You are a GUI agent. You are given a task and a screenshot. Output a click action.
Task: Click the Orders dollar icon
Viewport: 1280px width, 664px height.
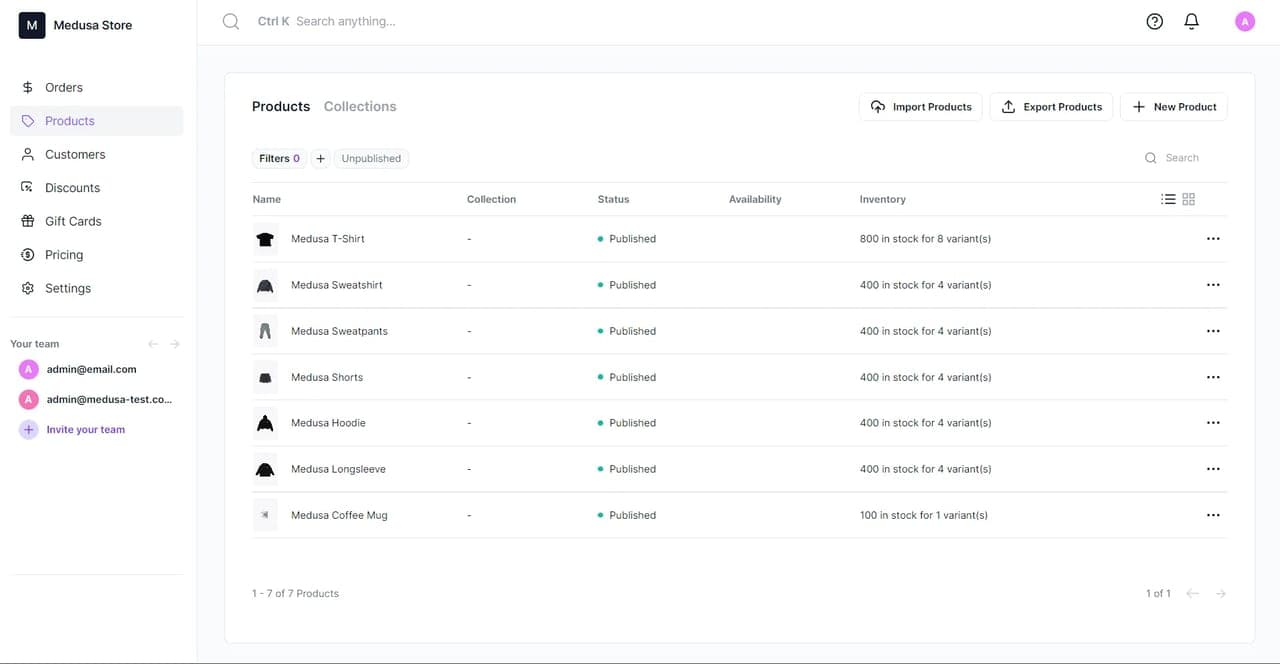coord(28,87)
